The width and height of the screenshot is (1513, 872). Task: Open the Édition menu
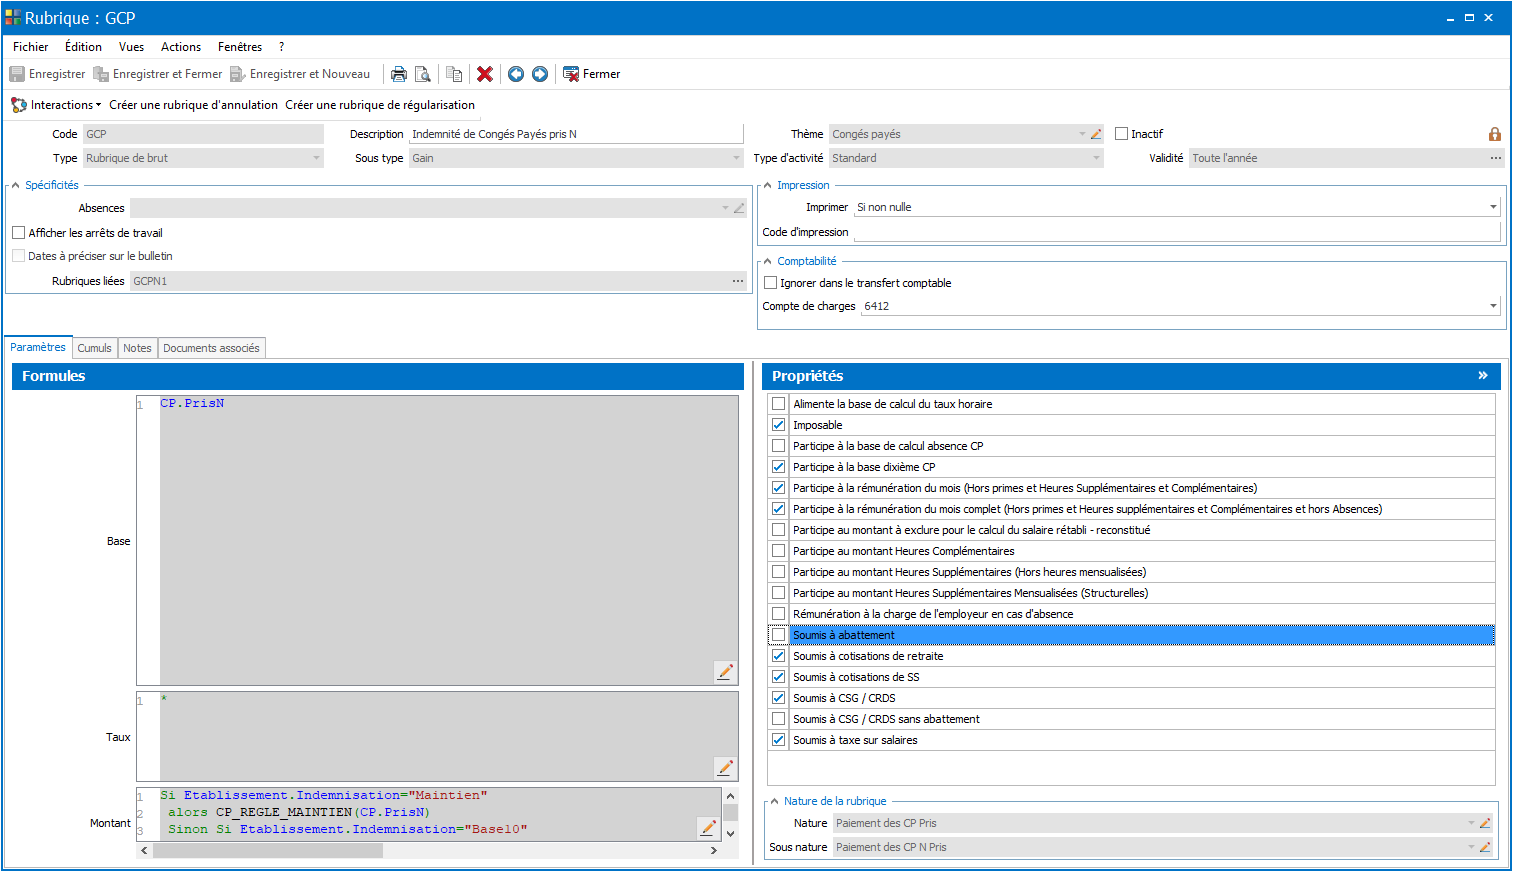(x=83, y=47)
